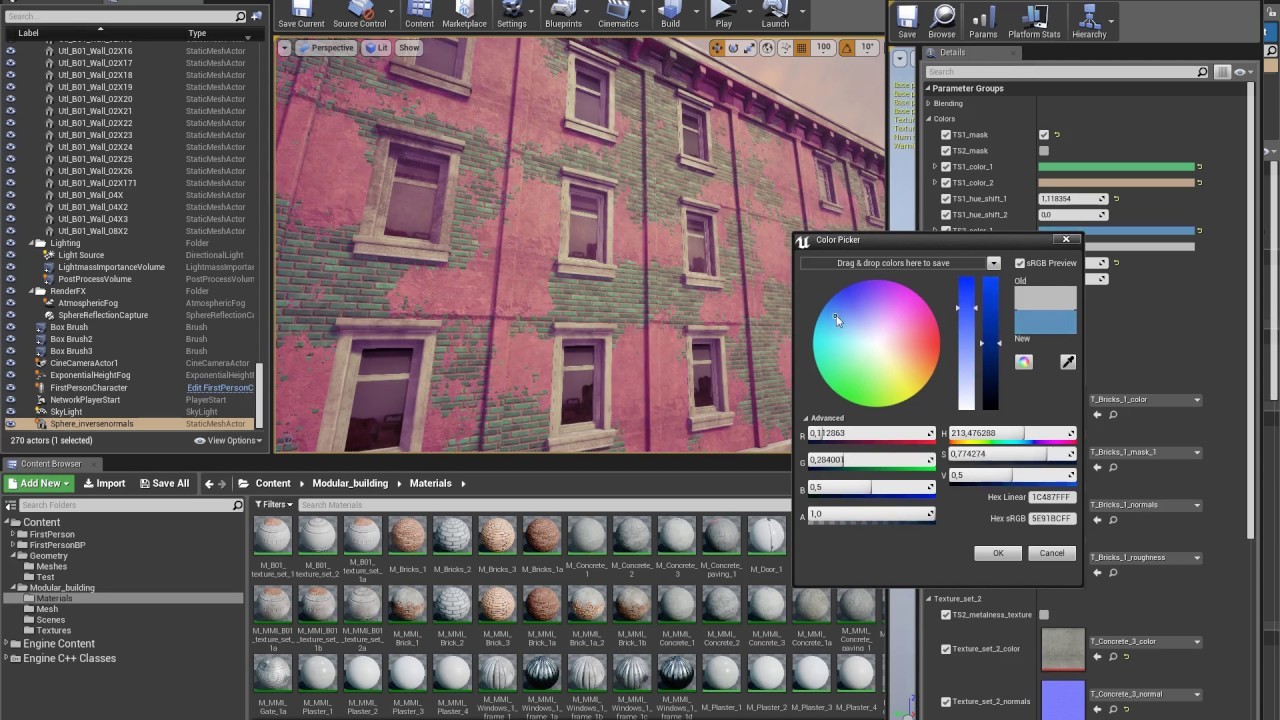
Task: Open the M_Door_1 material thumbnail
Action: click(766, 535)
